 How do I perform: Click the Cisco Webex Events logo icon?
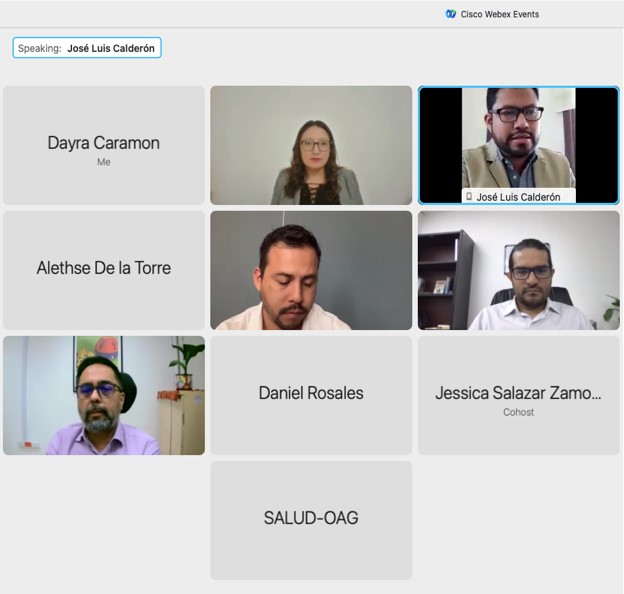coord(450,14)
